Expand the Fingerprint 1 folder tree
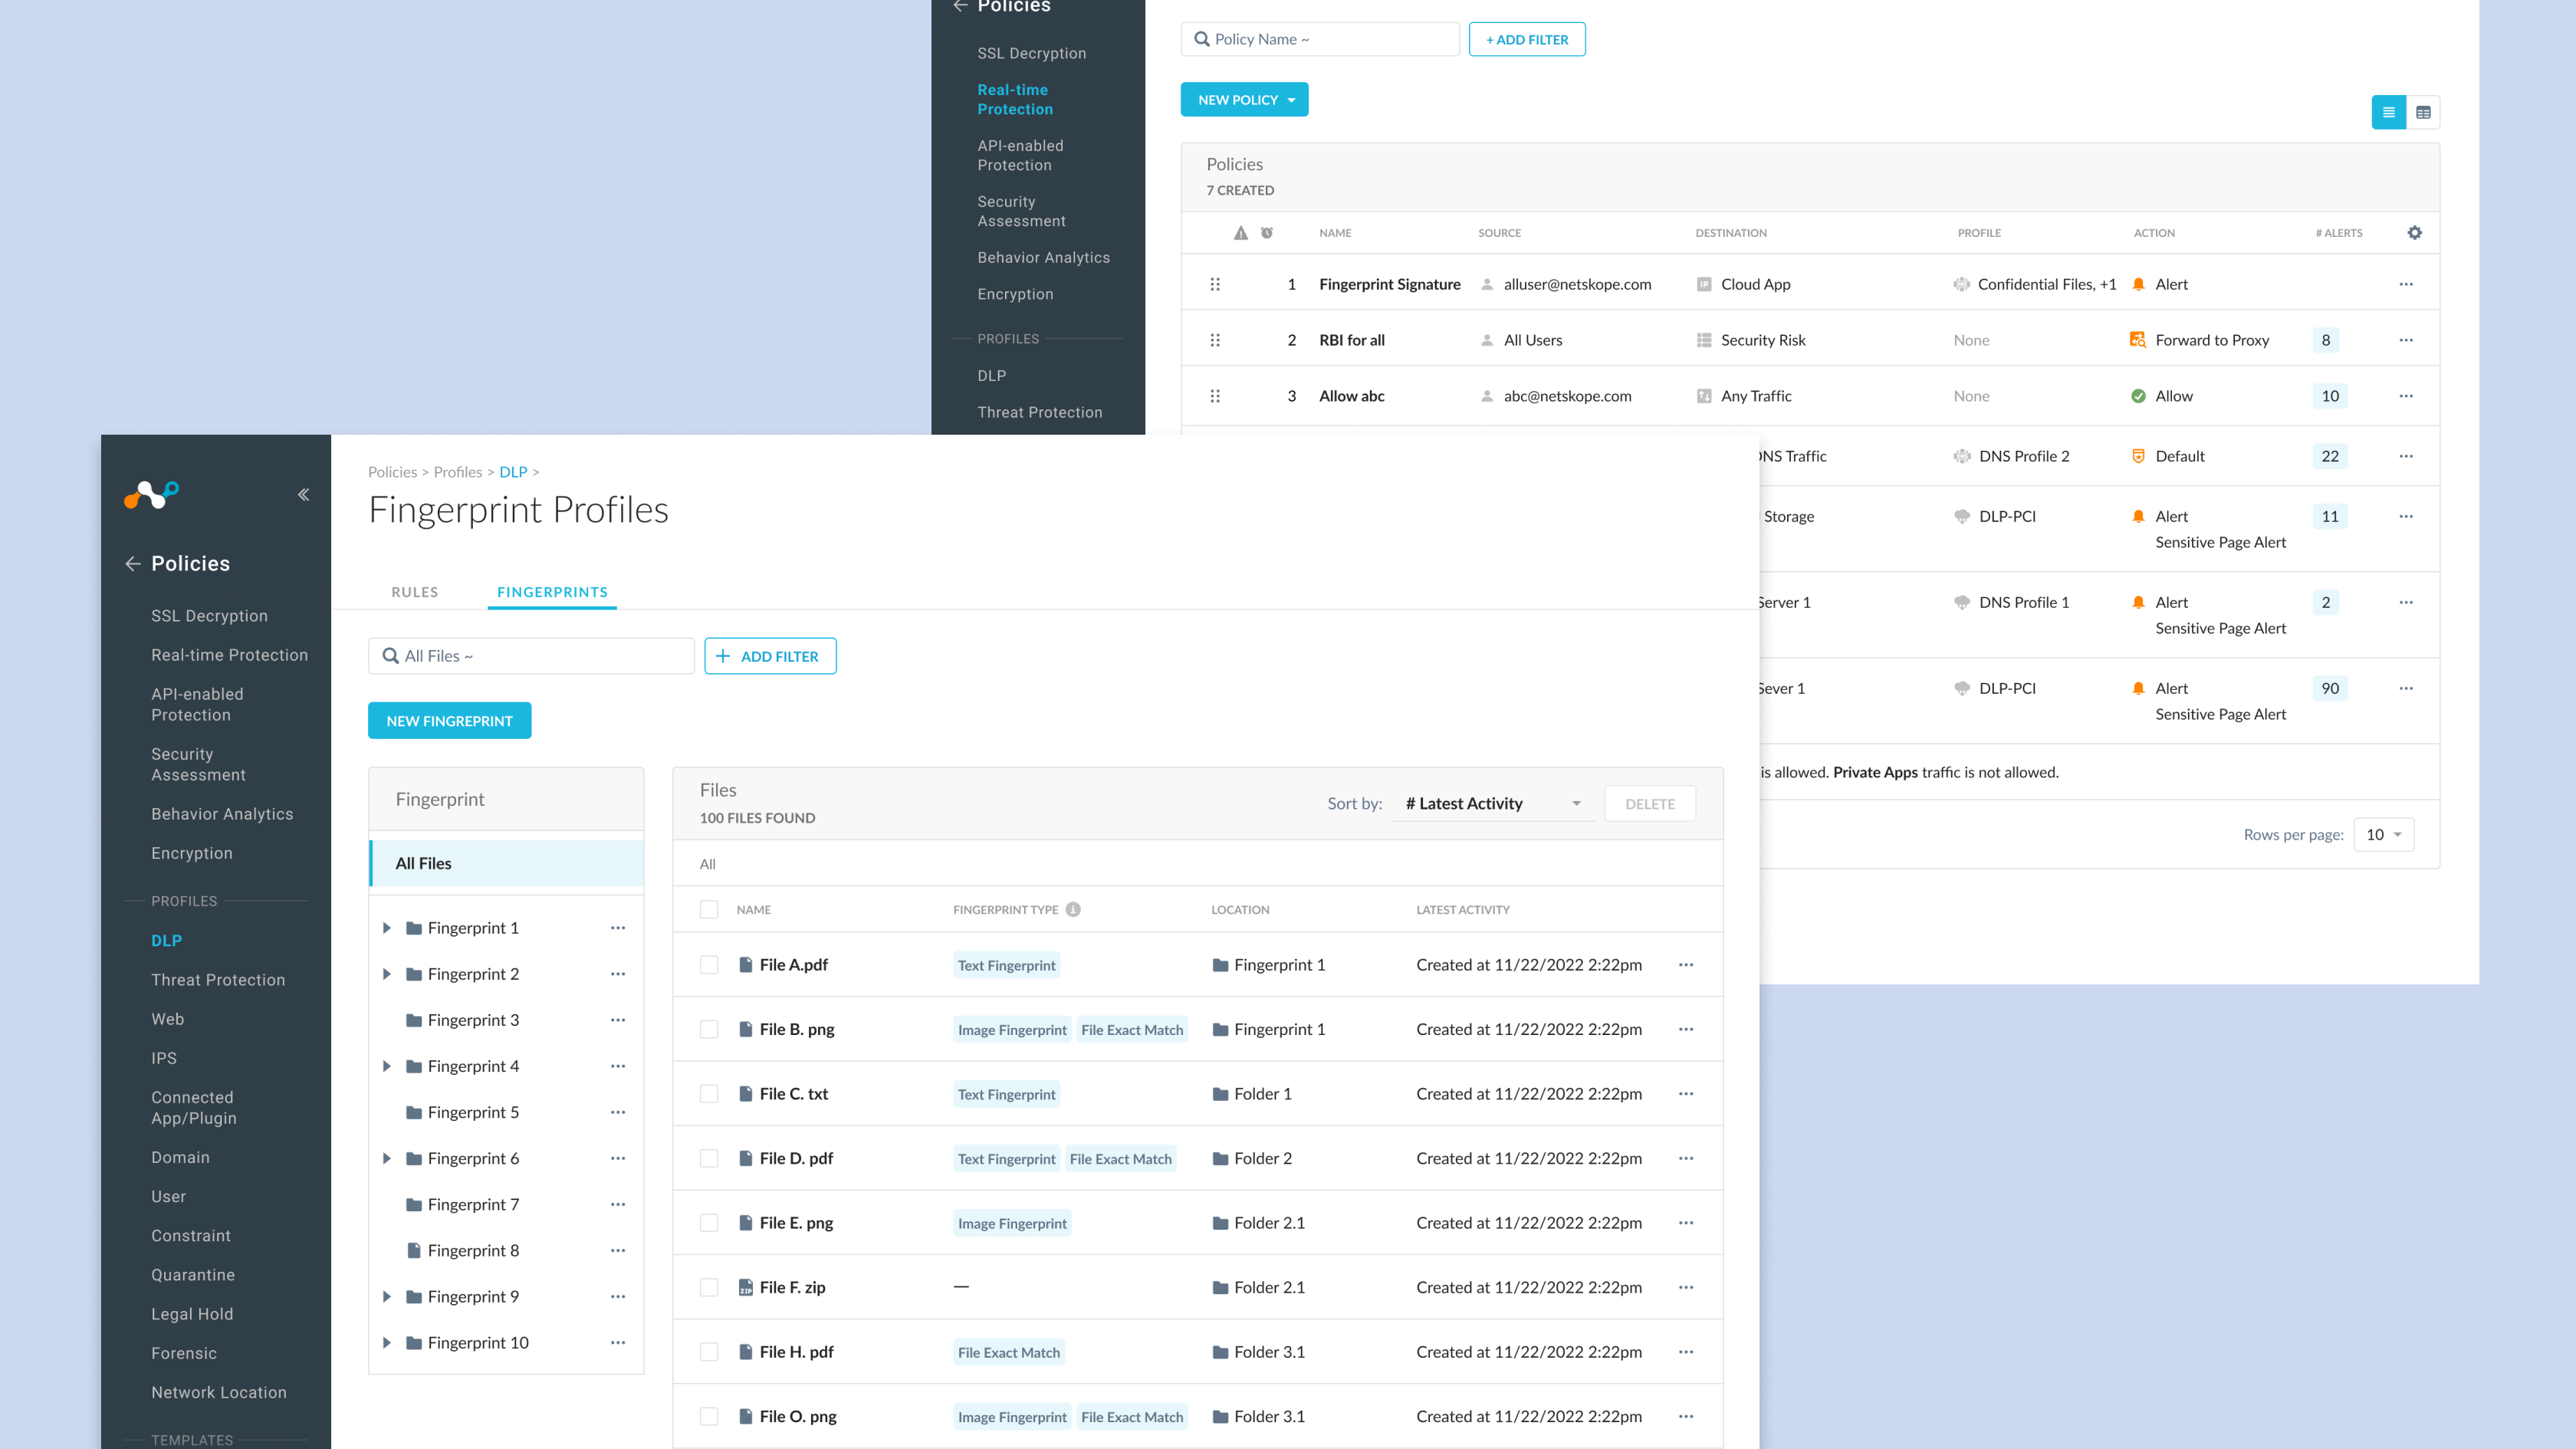The width and height of the screenshot is (2576, 1449). [388, 928]
